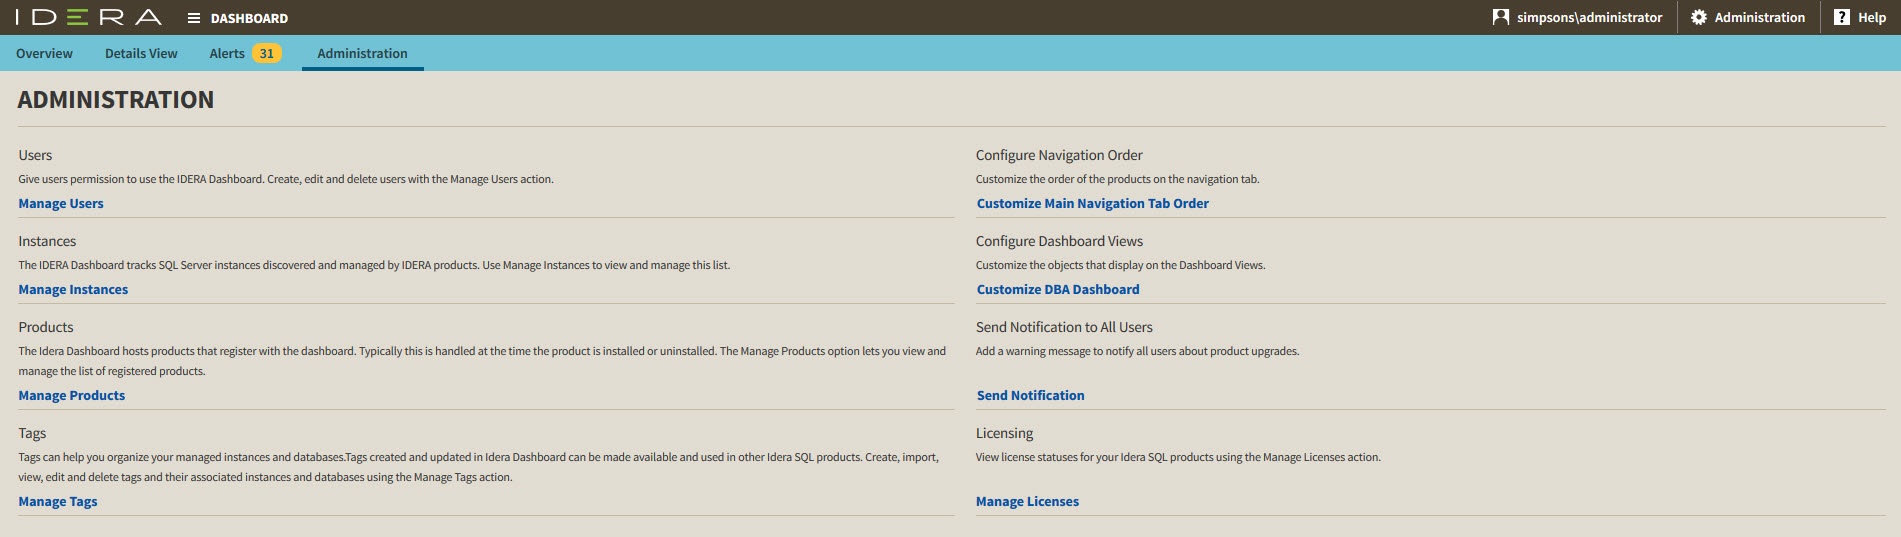The height and width of the screenshot is (537, 1901).
Task: Open the Manage Users link
Action: click(x=61, y=203)
